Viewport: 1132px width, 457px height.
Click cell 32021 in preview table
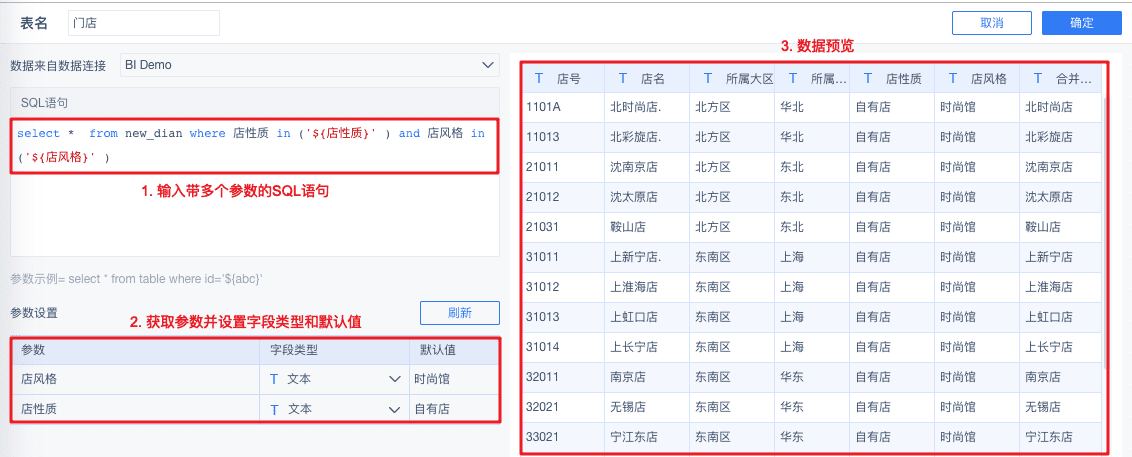pos(562,406)
